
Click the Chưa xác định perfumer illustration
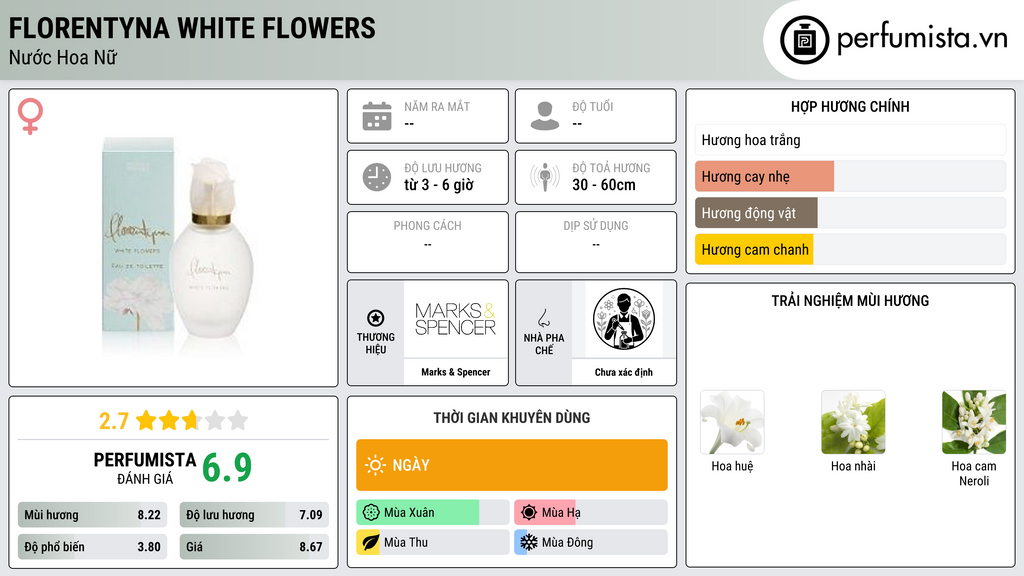624,319
